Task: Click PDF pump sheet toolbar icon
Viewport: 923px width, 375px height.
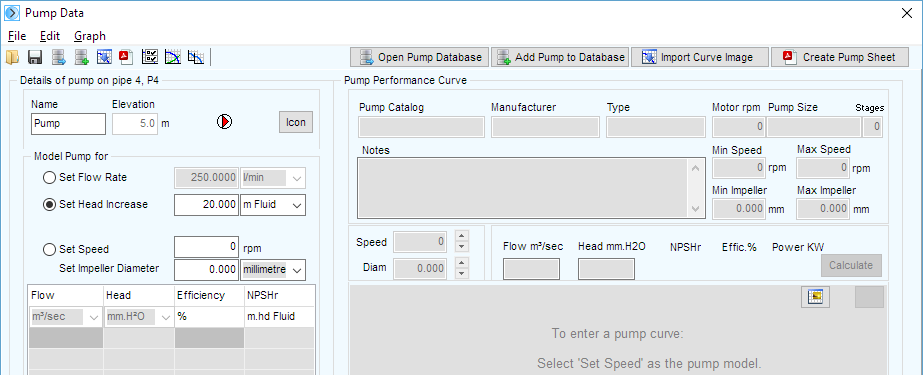Action: point(125,57)
